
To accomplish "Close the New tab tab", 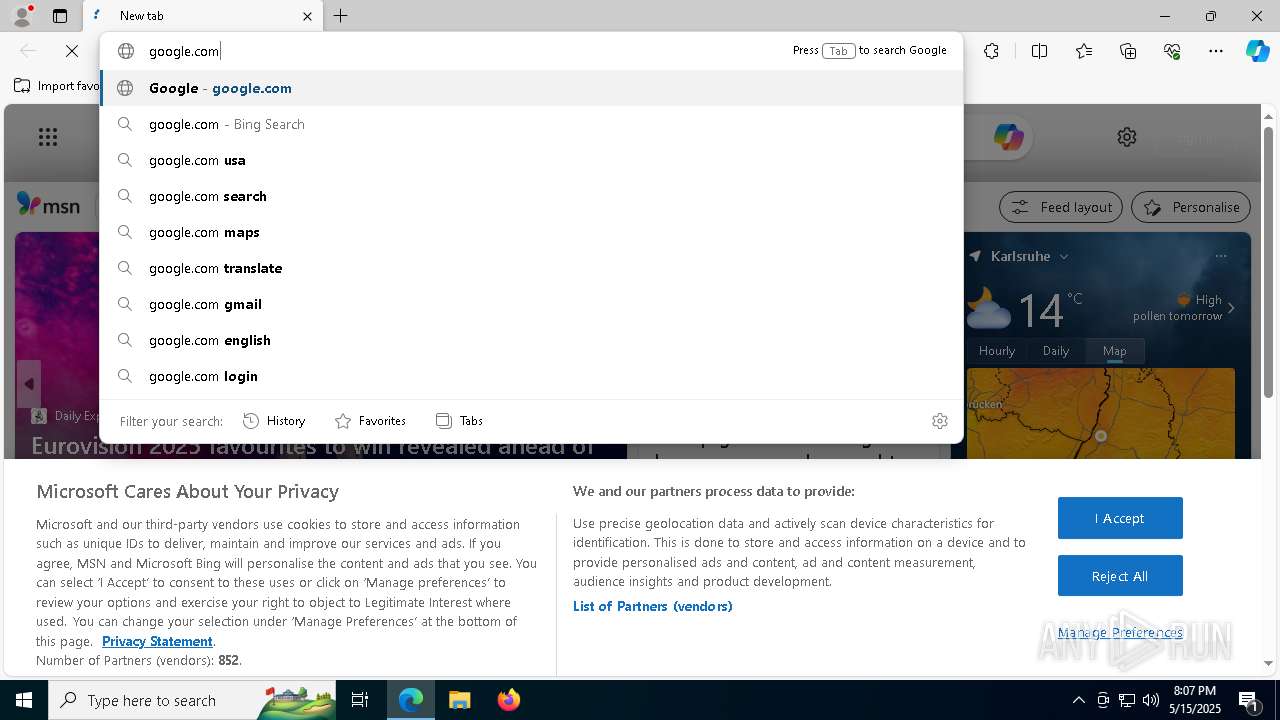I will 307,16.
